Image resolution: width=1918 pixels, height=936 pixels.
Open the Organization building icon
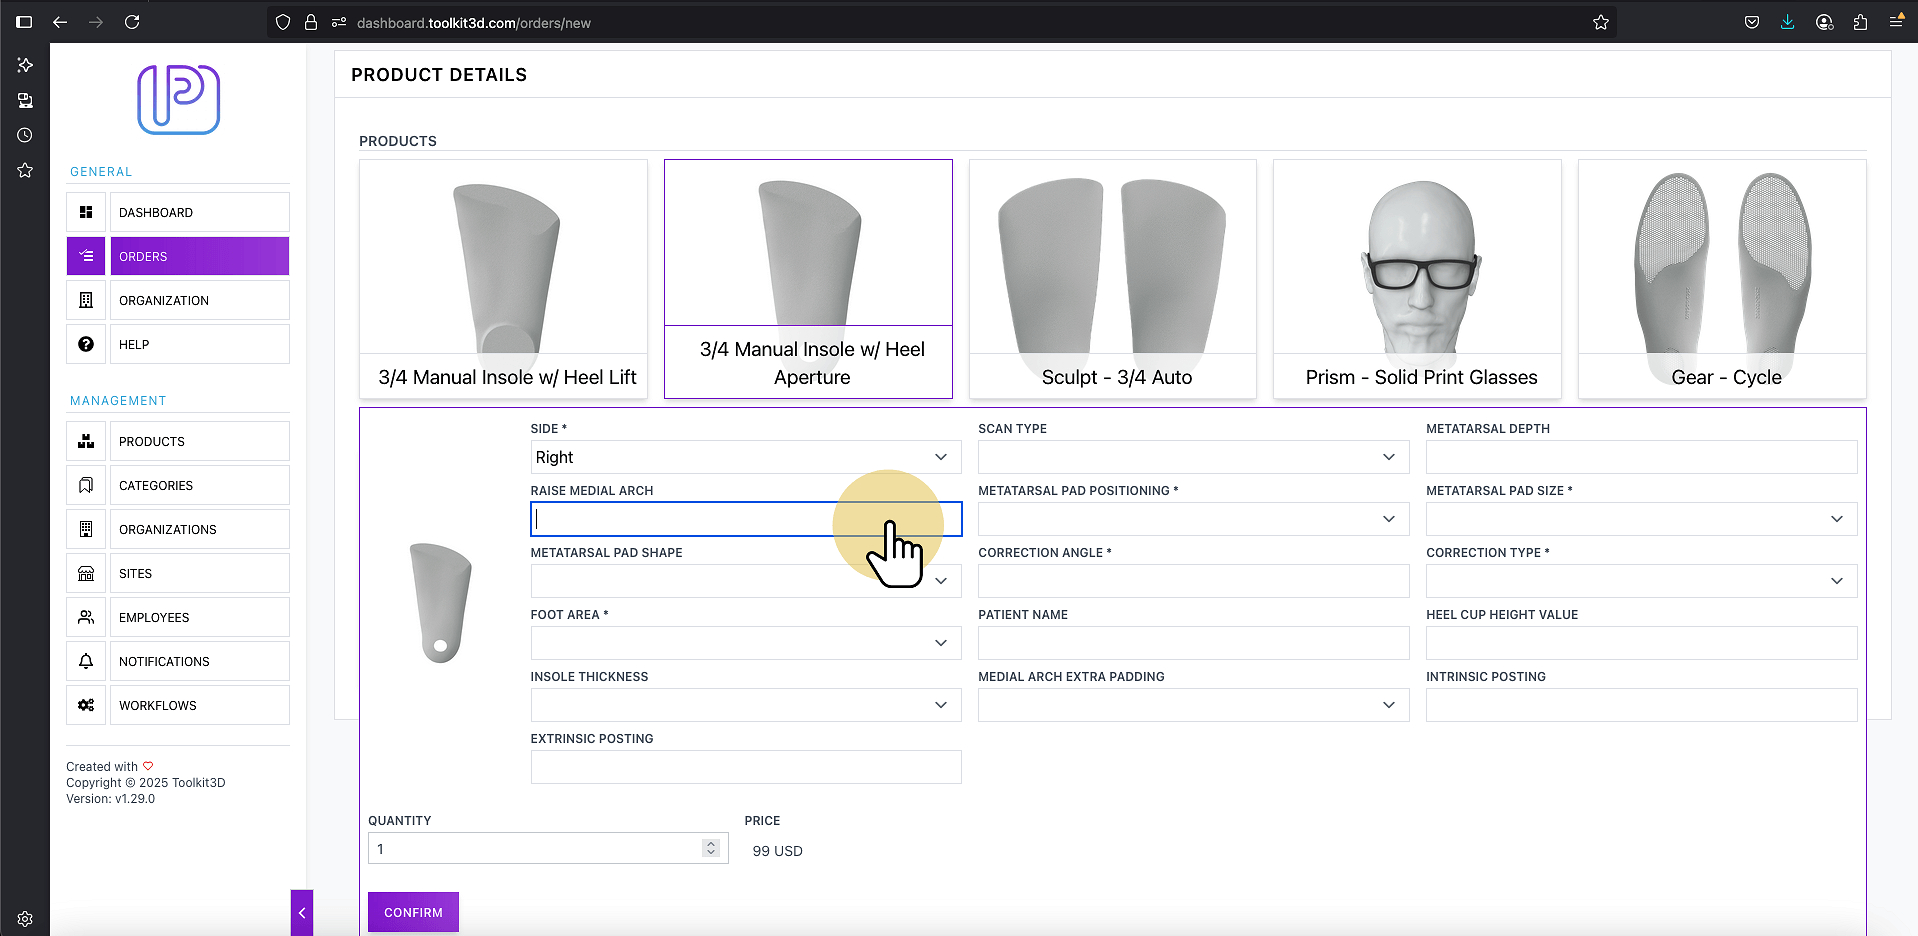point(86,300)
